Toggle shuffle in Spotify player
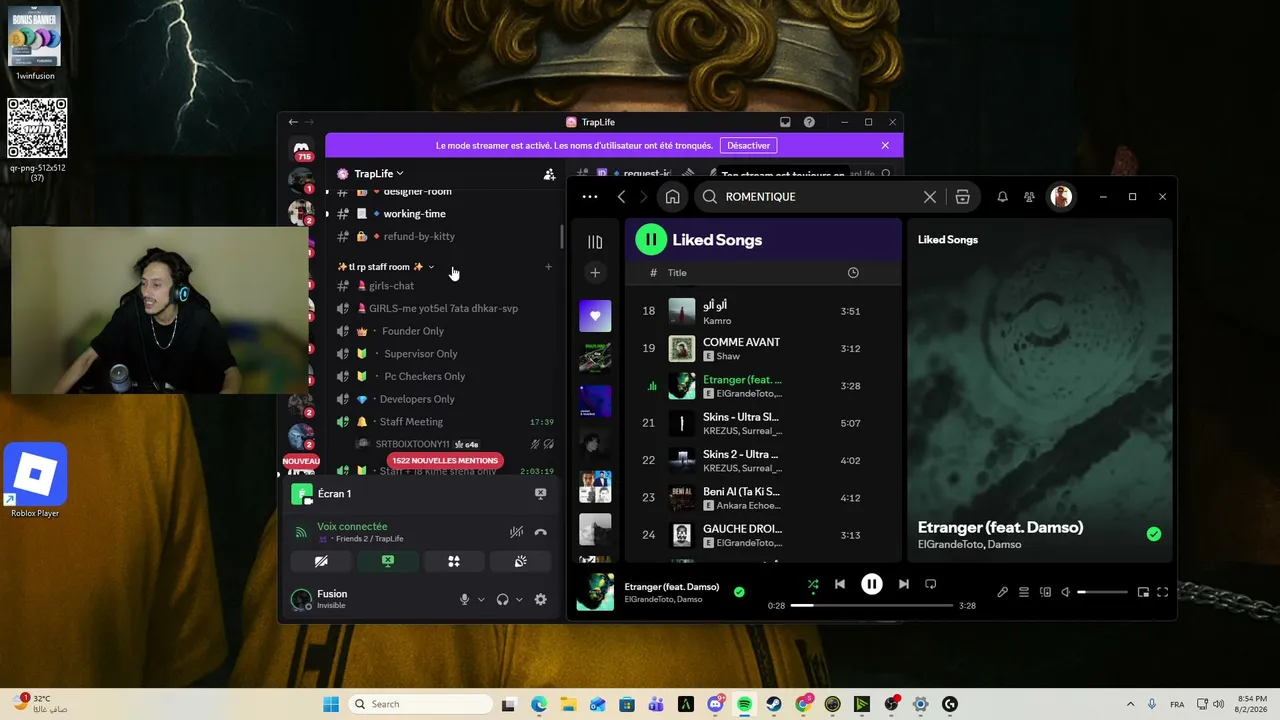Viewport: 1280px width, 720px height. point(813,584)
